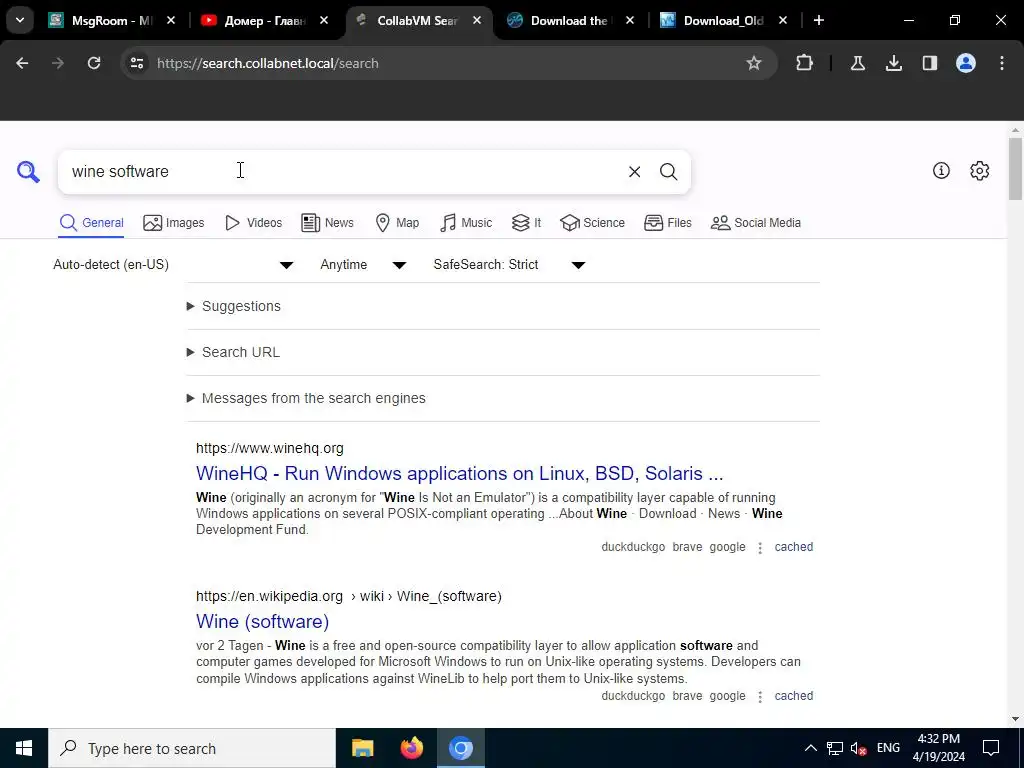This screenshot has height=768, width=1024.
Task: Toggle the browser side panel
Action: [929, 63]
